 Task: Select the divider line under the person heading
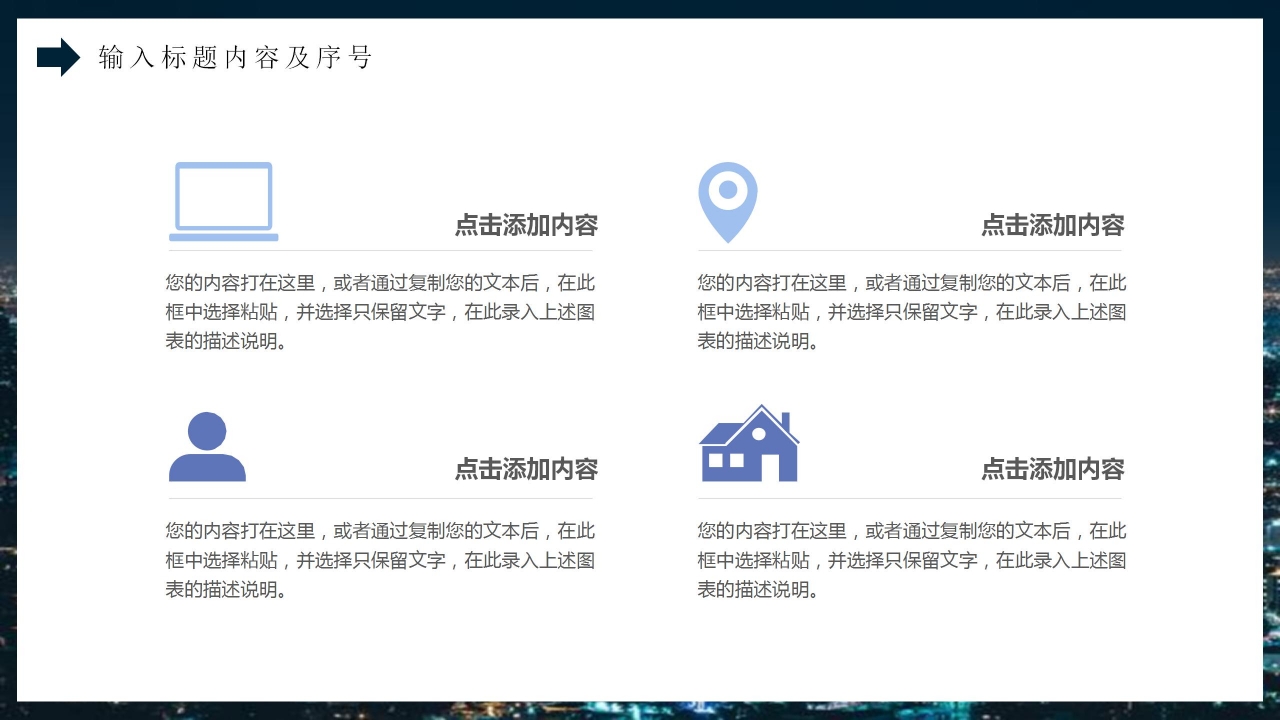(x=380, y=498)
